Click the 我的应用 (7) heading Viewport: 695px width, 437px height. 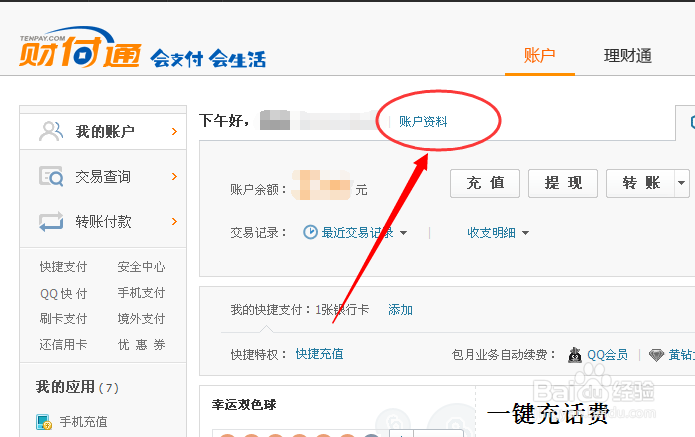tap(77, 387)
